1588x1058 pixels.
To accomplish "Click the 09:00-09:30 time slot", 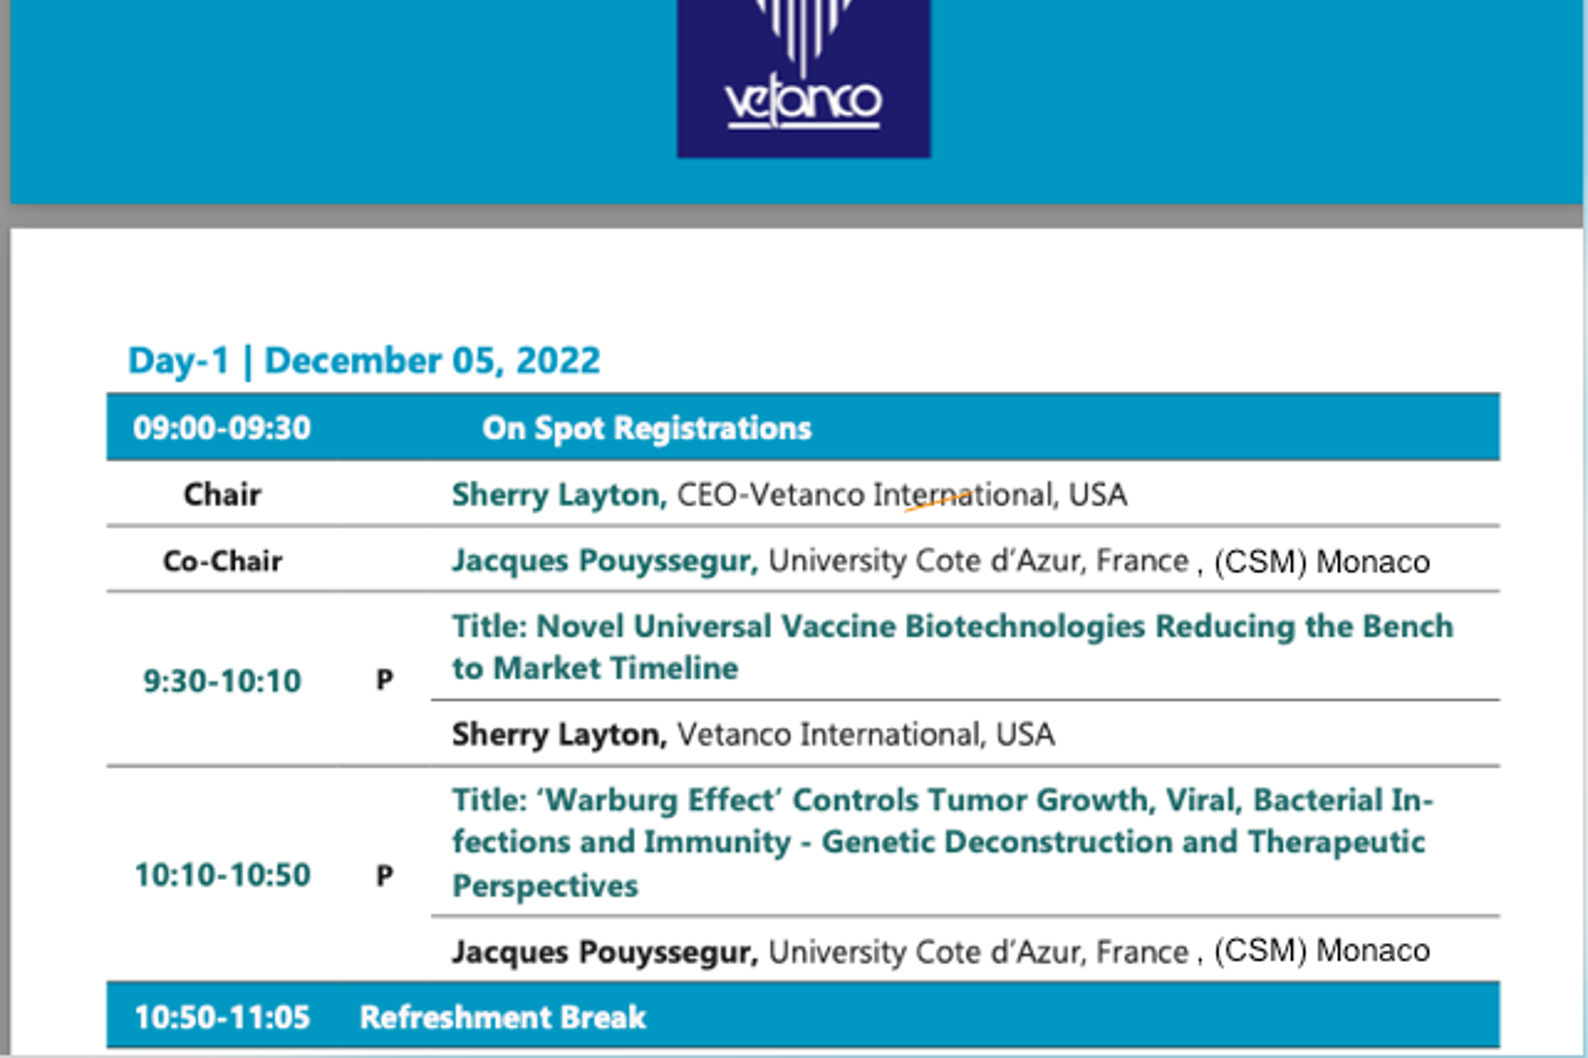I will point(222,428).
